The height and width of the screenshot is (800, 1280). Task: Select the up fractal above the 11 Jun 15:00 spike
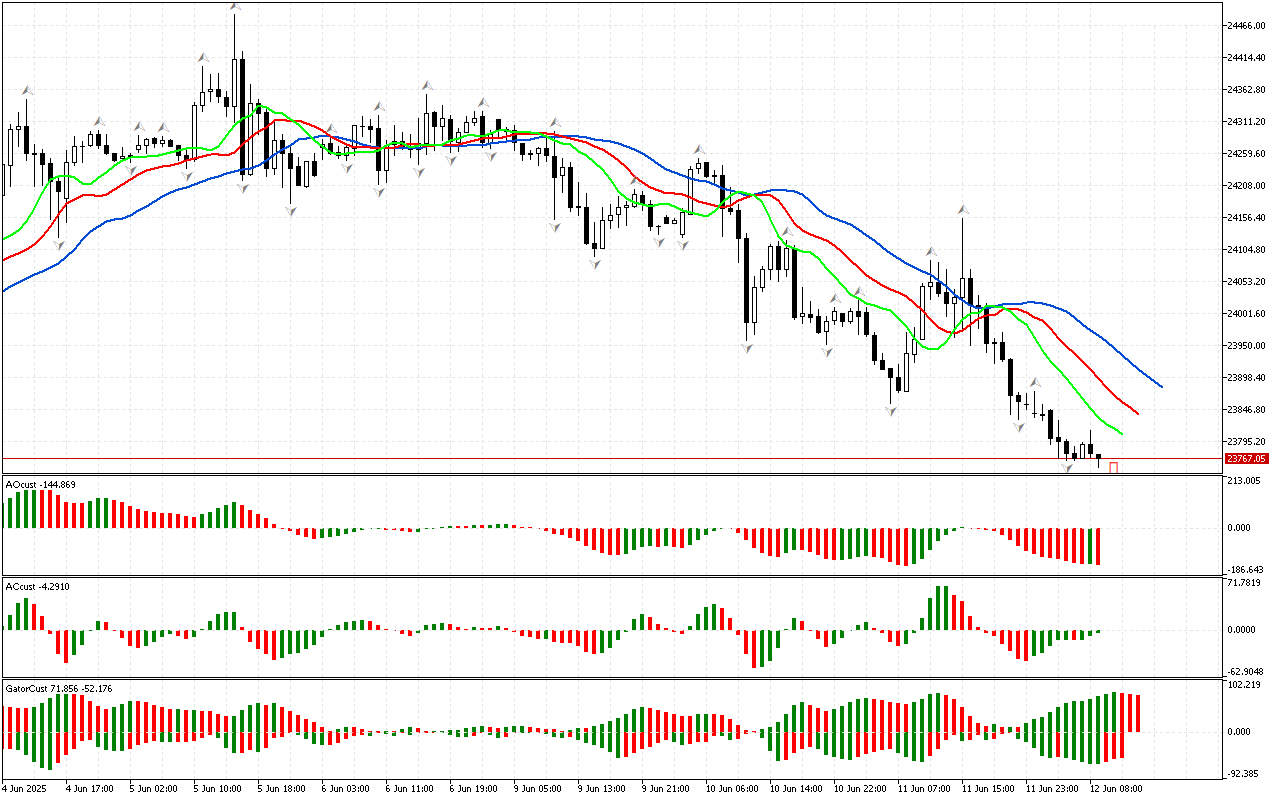tap(963, 210)
